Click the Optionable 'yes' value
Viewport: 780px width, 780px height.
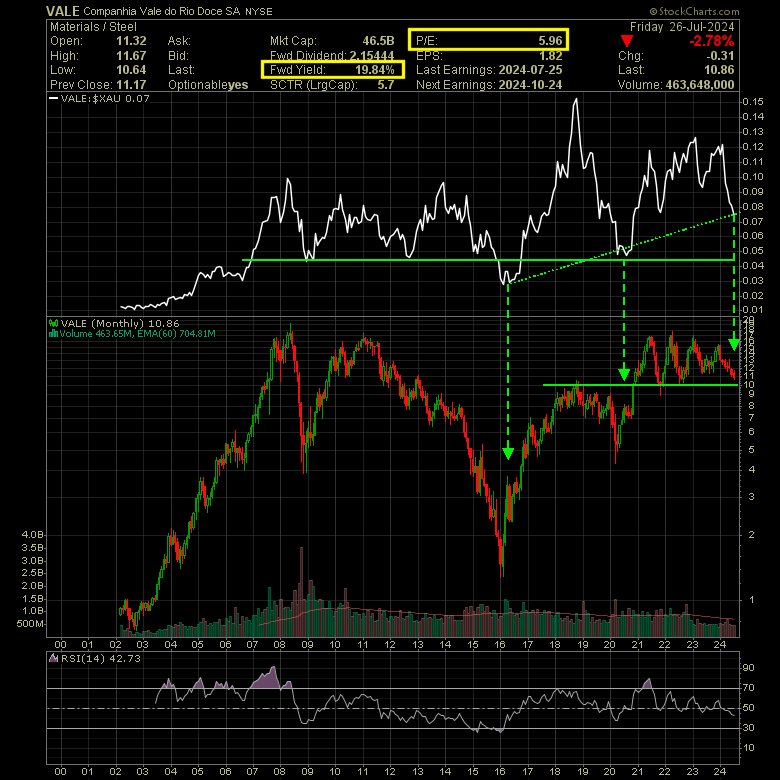coord(238,85)
